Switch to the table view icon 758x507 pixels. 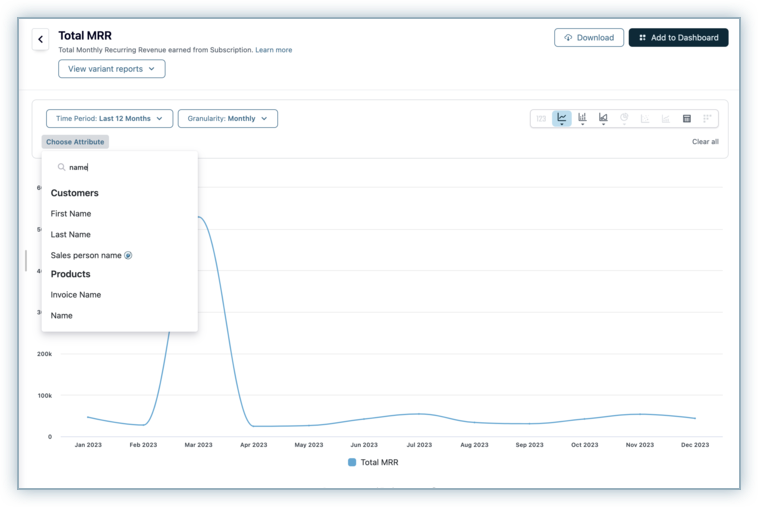[x=686, y=118]
